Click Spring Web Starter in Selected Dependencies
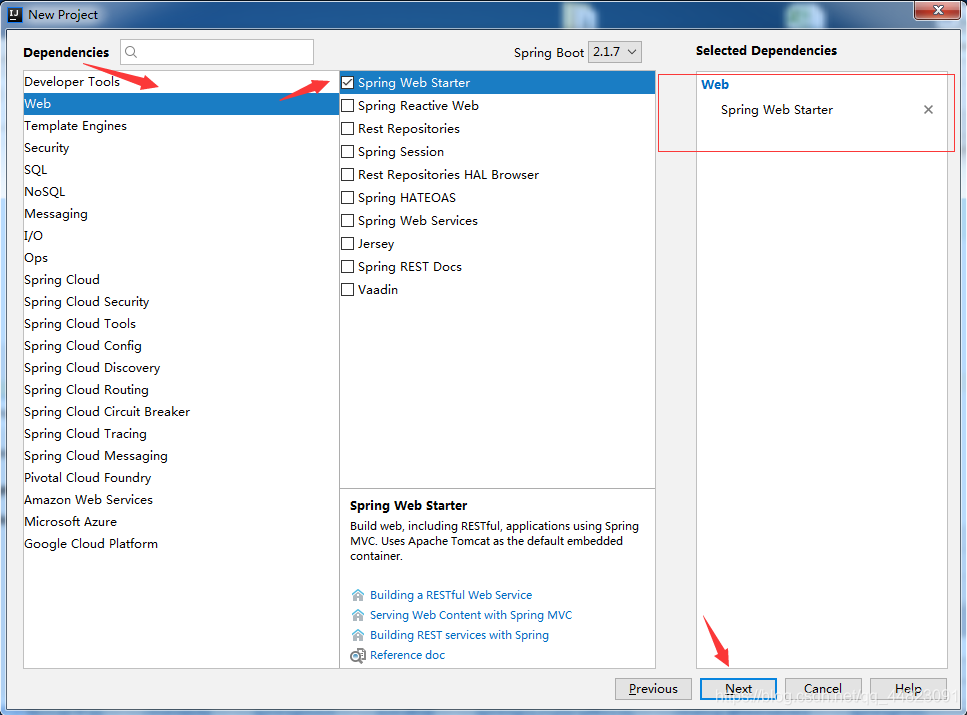The width and height of the screenshot is (967, 715). coord(776,110)
